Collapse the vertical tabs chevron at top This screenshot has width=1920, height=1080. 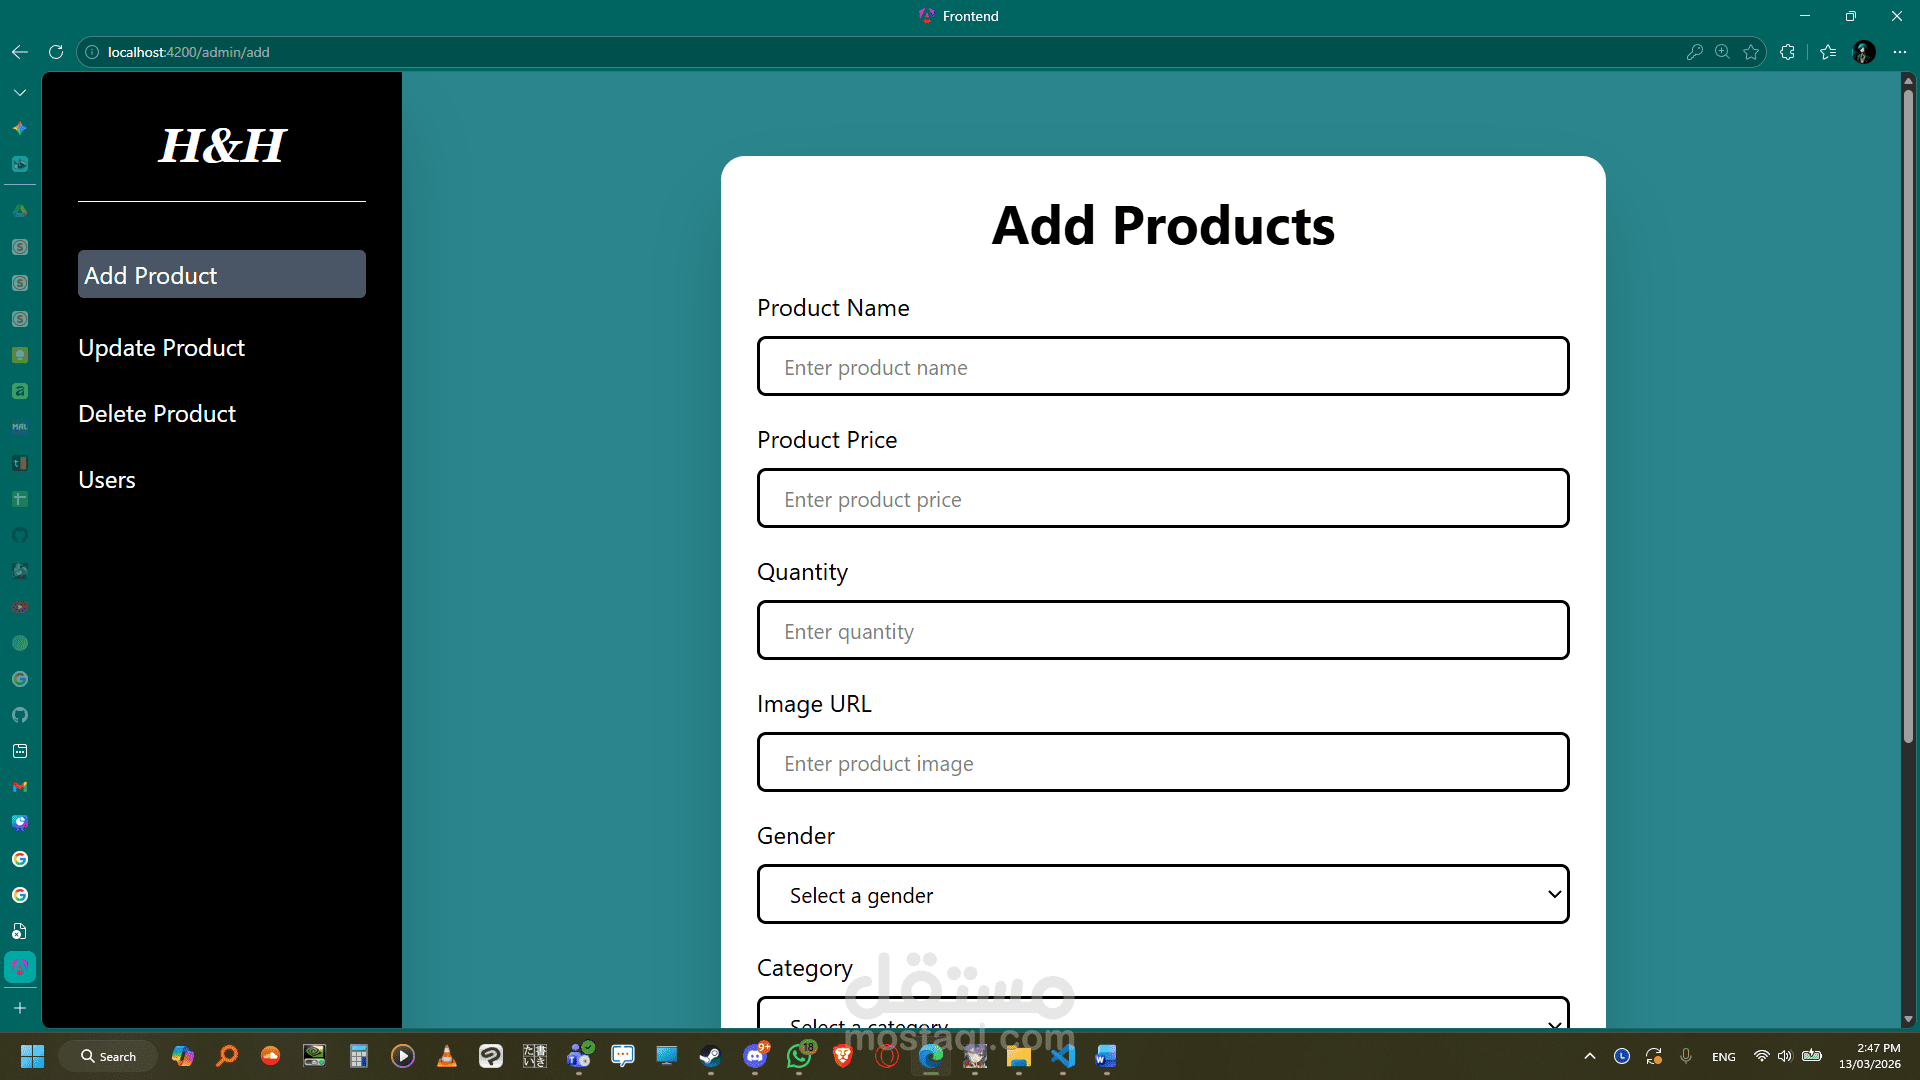[20, 92]
